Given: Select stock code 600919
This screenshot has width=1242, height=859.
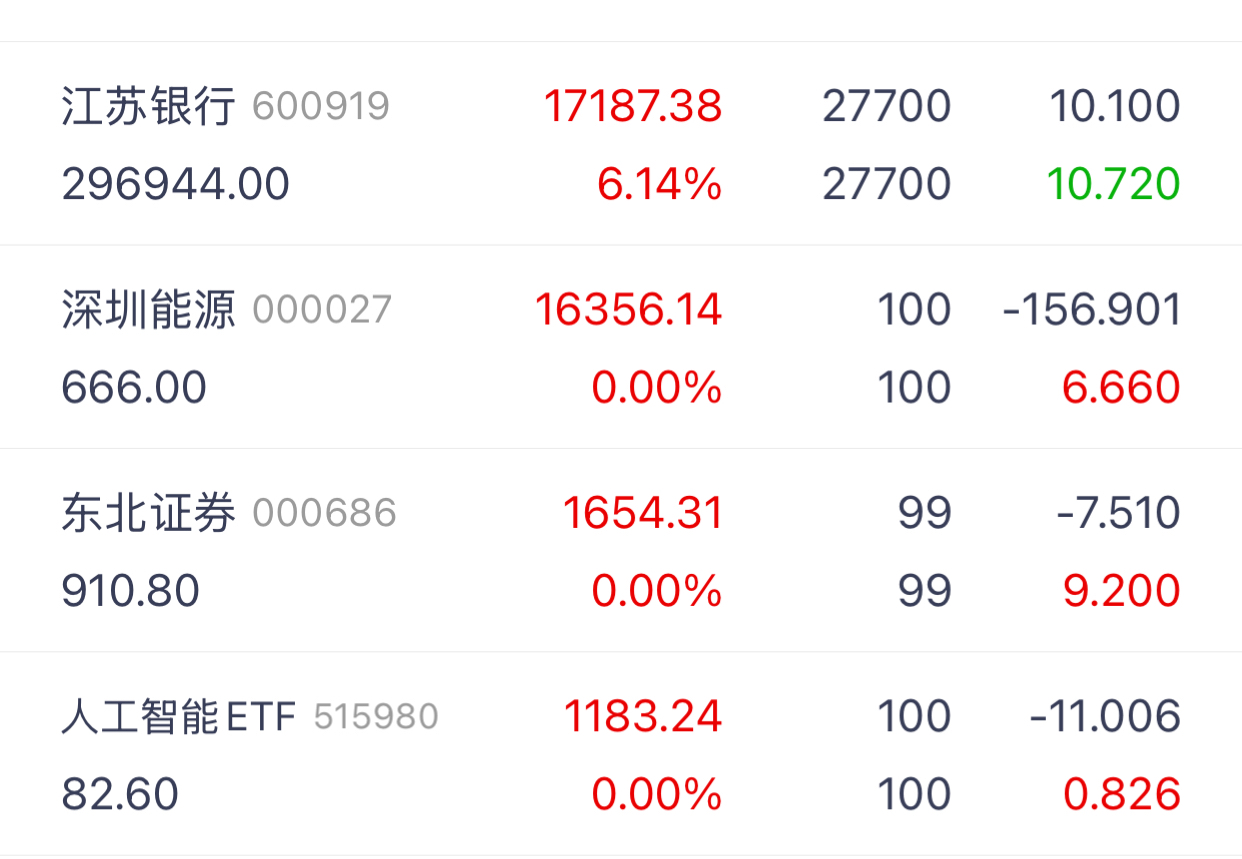Looking at the screenshot, I should (x=321, y=106).
